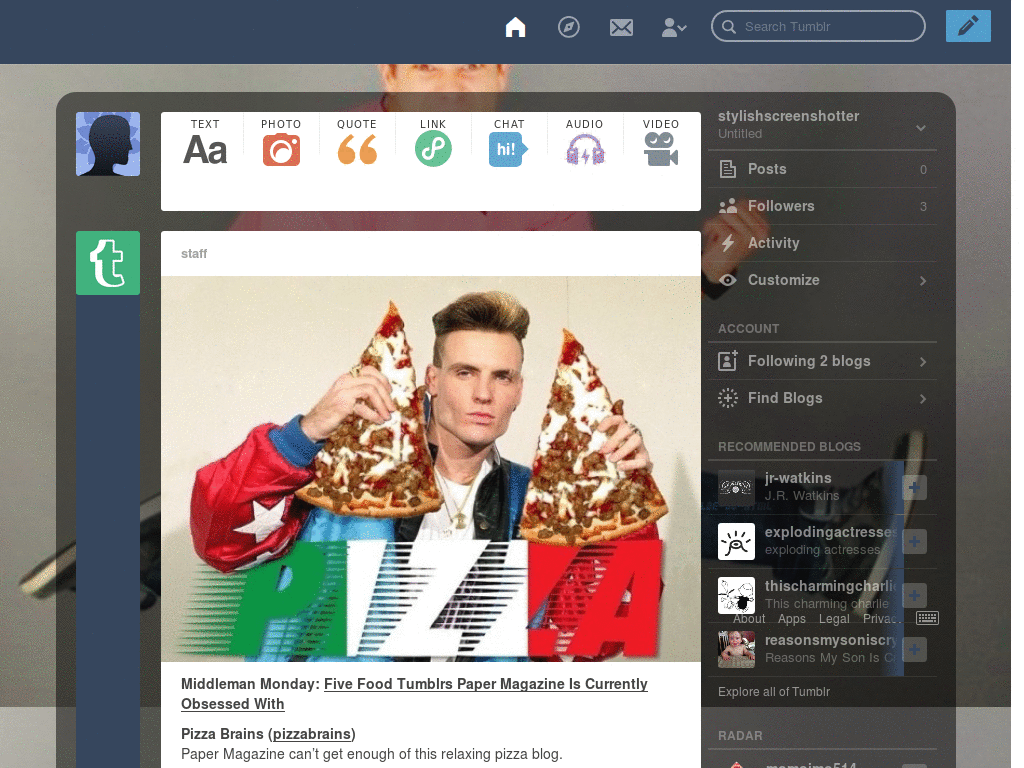Go to the Tumblr home dashboard icon
The image size is (1024, 768).
(515, 27)
